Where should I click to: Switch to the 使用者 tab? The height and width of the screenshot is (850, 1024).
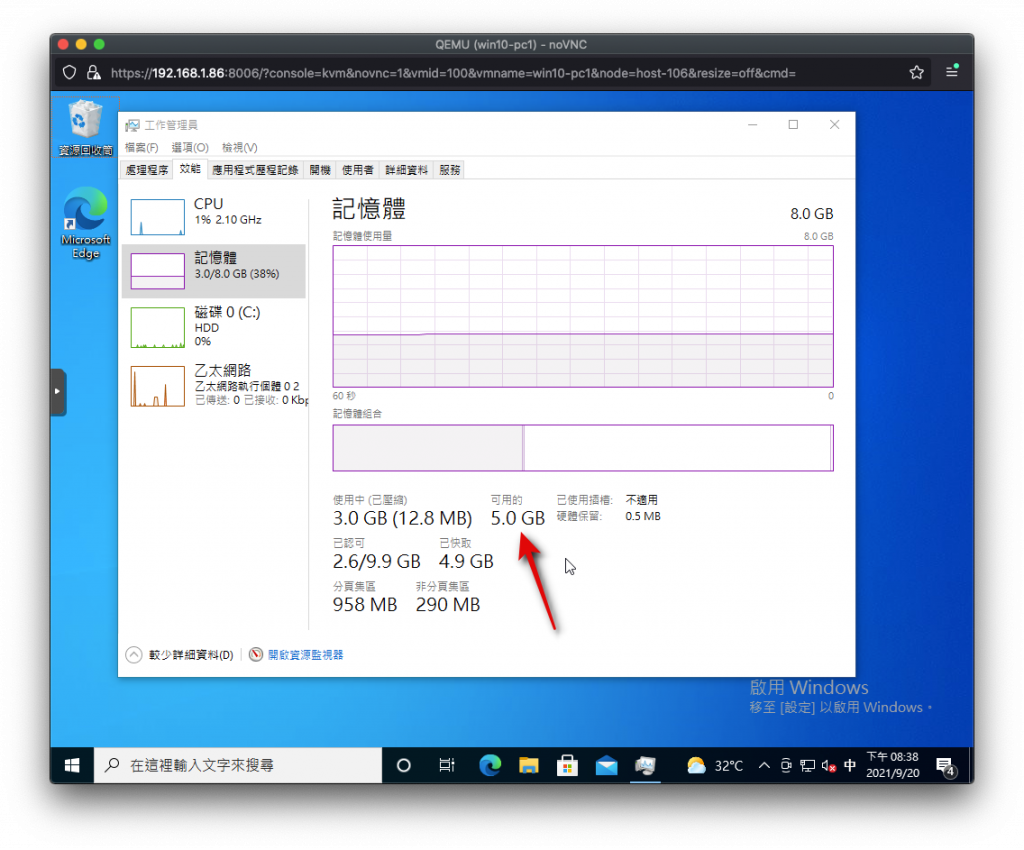click(x=358, y=170)
